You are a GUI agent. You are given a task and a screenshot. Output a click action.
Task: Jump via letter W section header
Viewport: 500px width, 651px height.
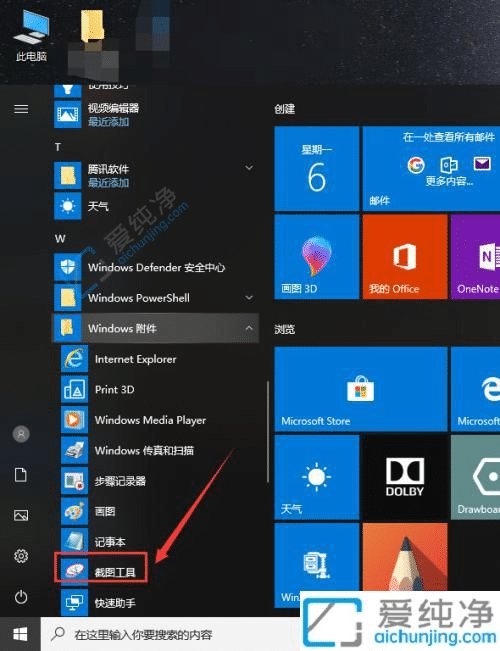pyautogui.click(x=60, y=239)
